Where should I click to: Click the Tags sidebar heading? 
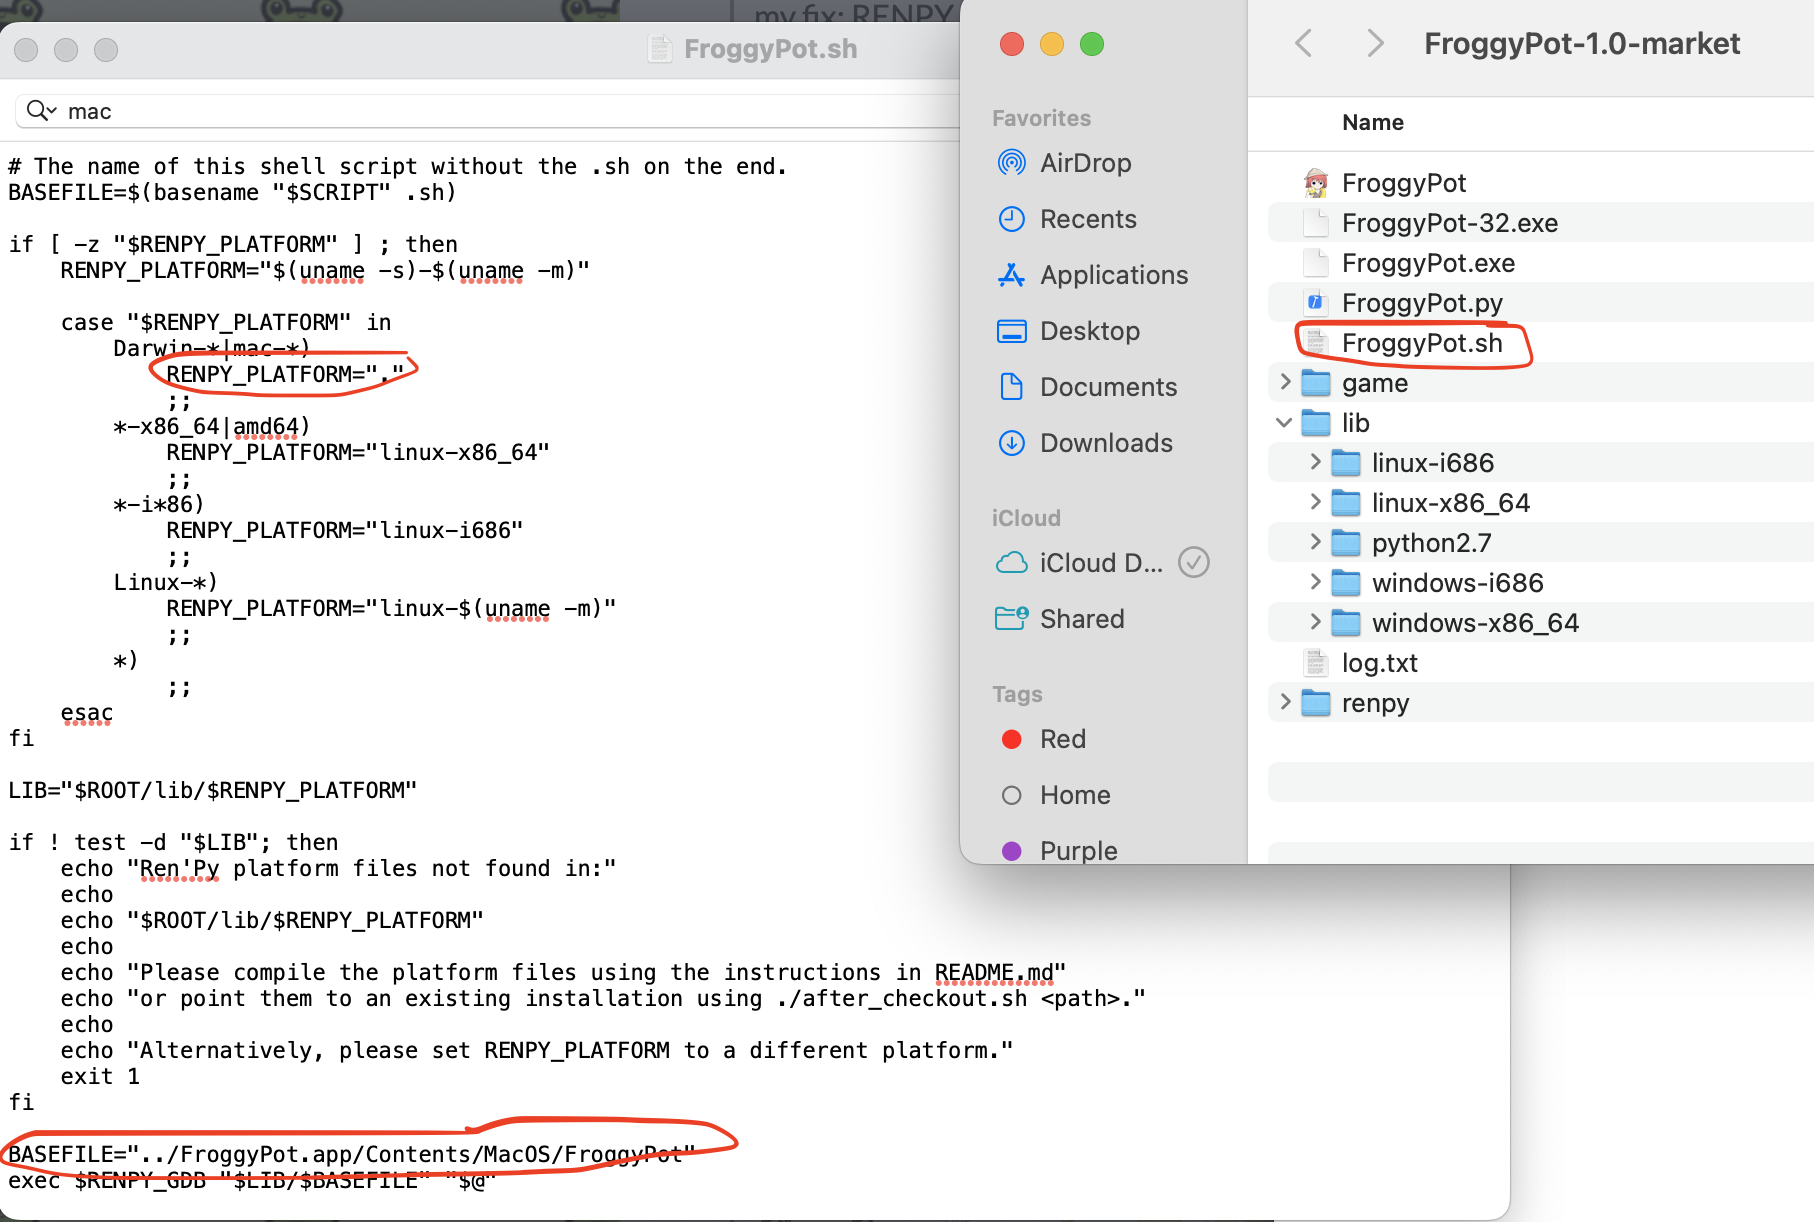pyautogui.click(x=1017, y=694)
